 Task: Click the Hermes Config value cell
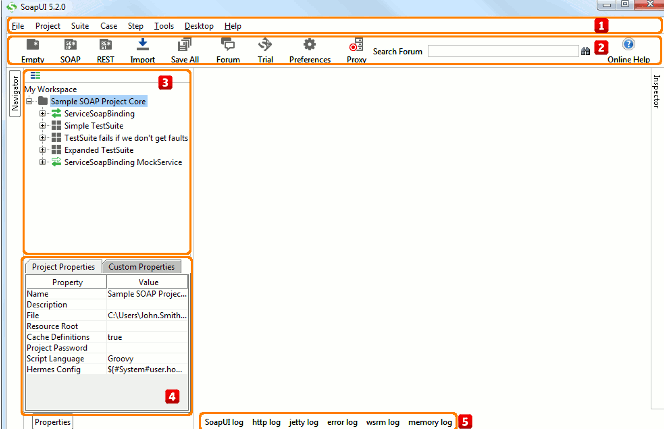tap(147, 369)
